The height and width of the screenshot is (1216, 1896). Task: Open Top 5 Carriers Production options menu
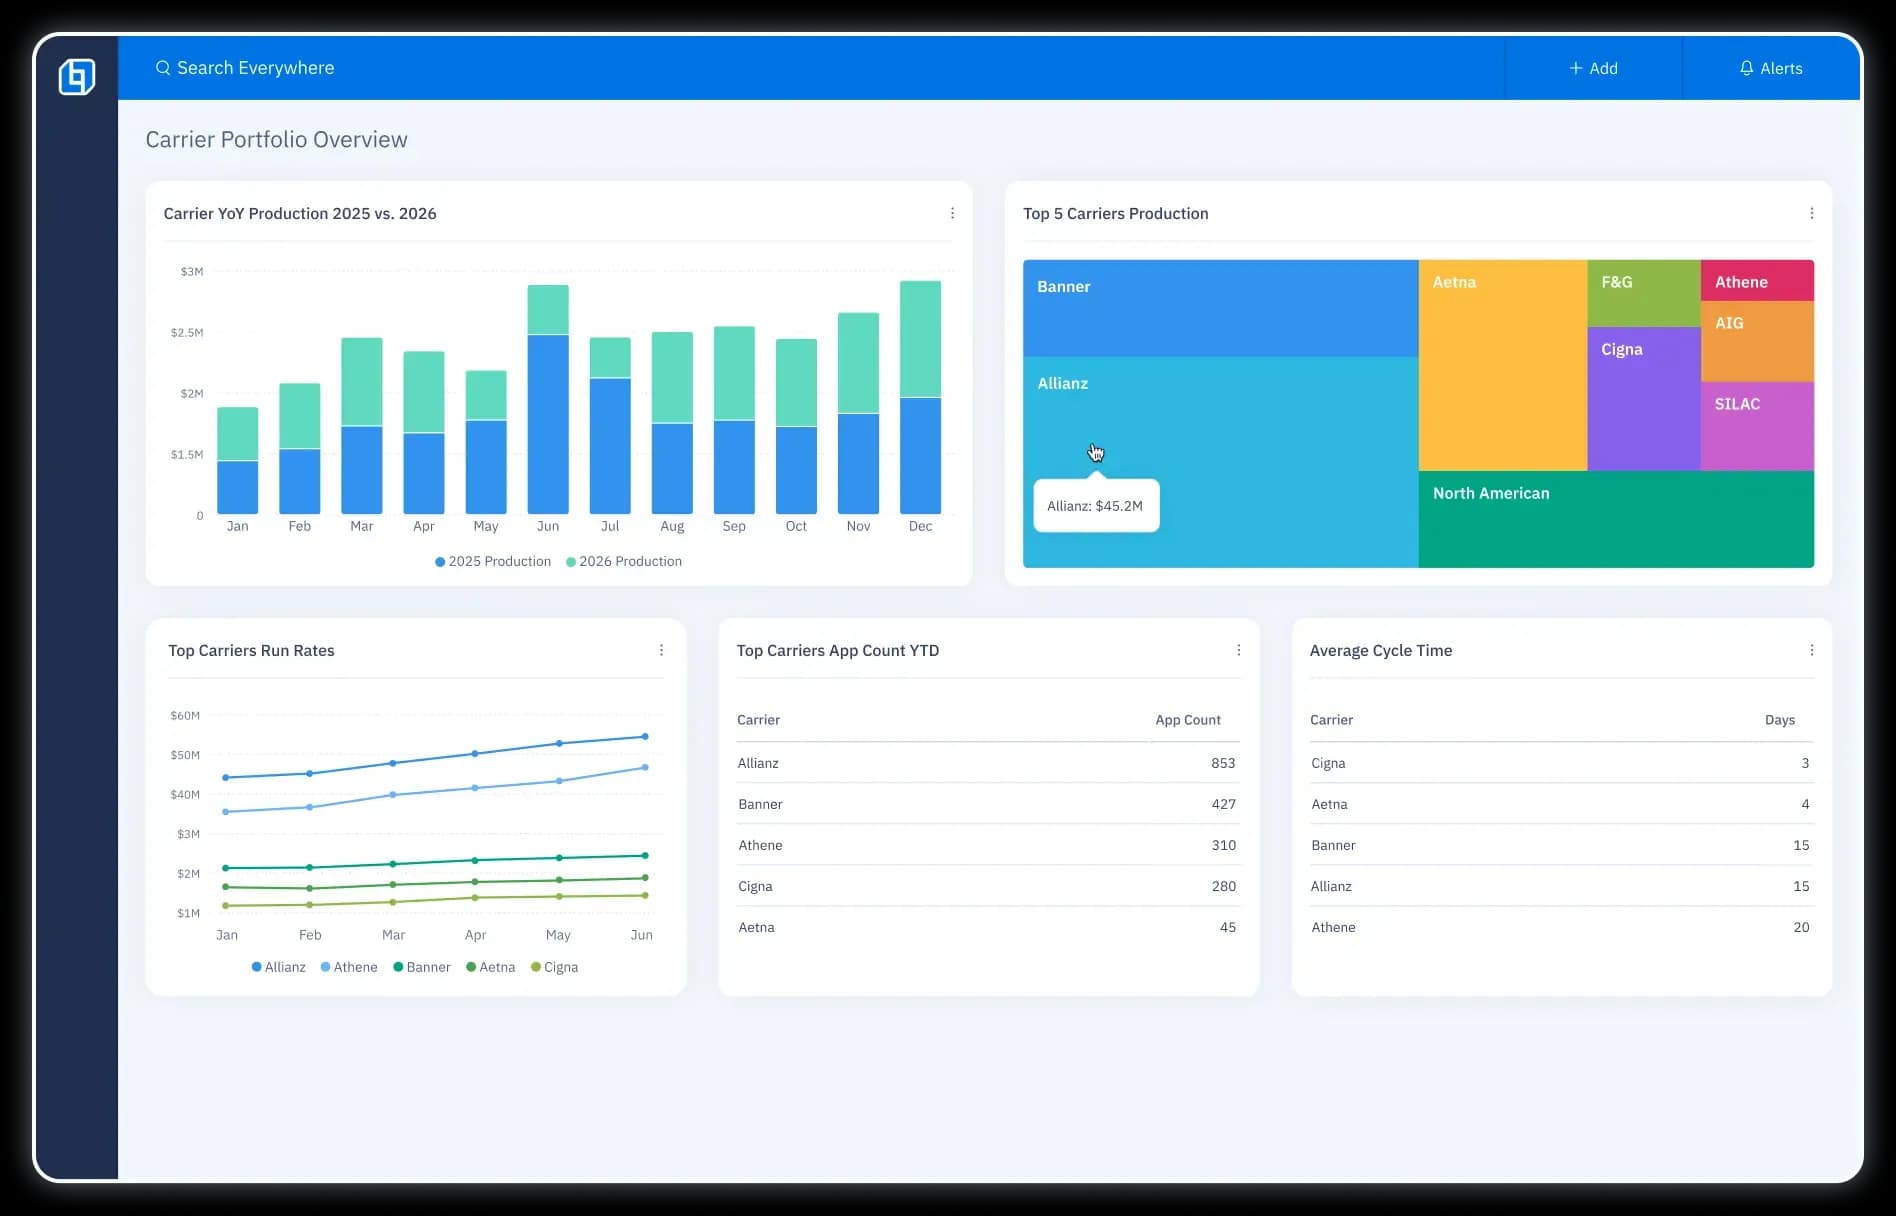[1811, 213]
